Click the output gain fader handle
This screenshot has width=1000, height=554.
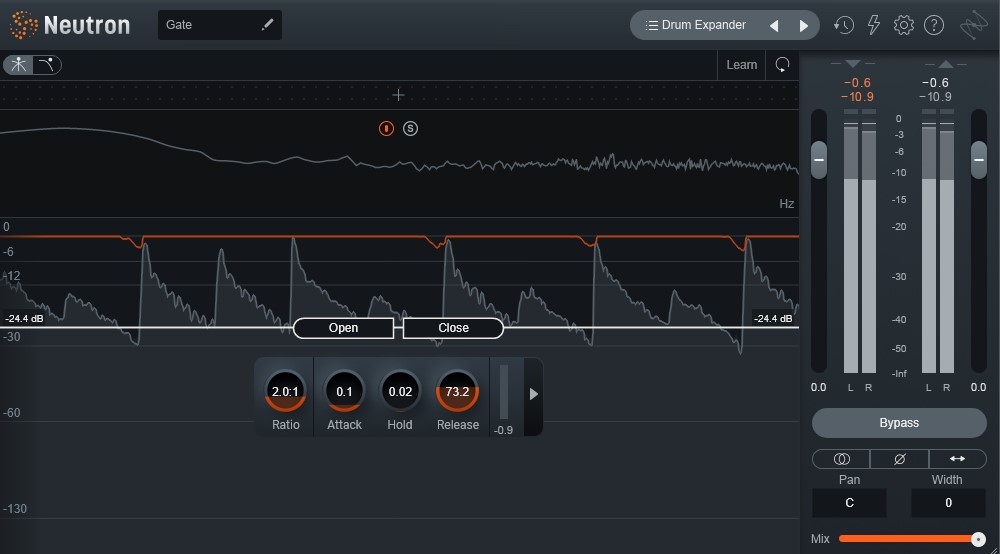[x=978, y=159]
